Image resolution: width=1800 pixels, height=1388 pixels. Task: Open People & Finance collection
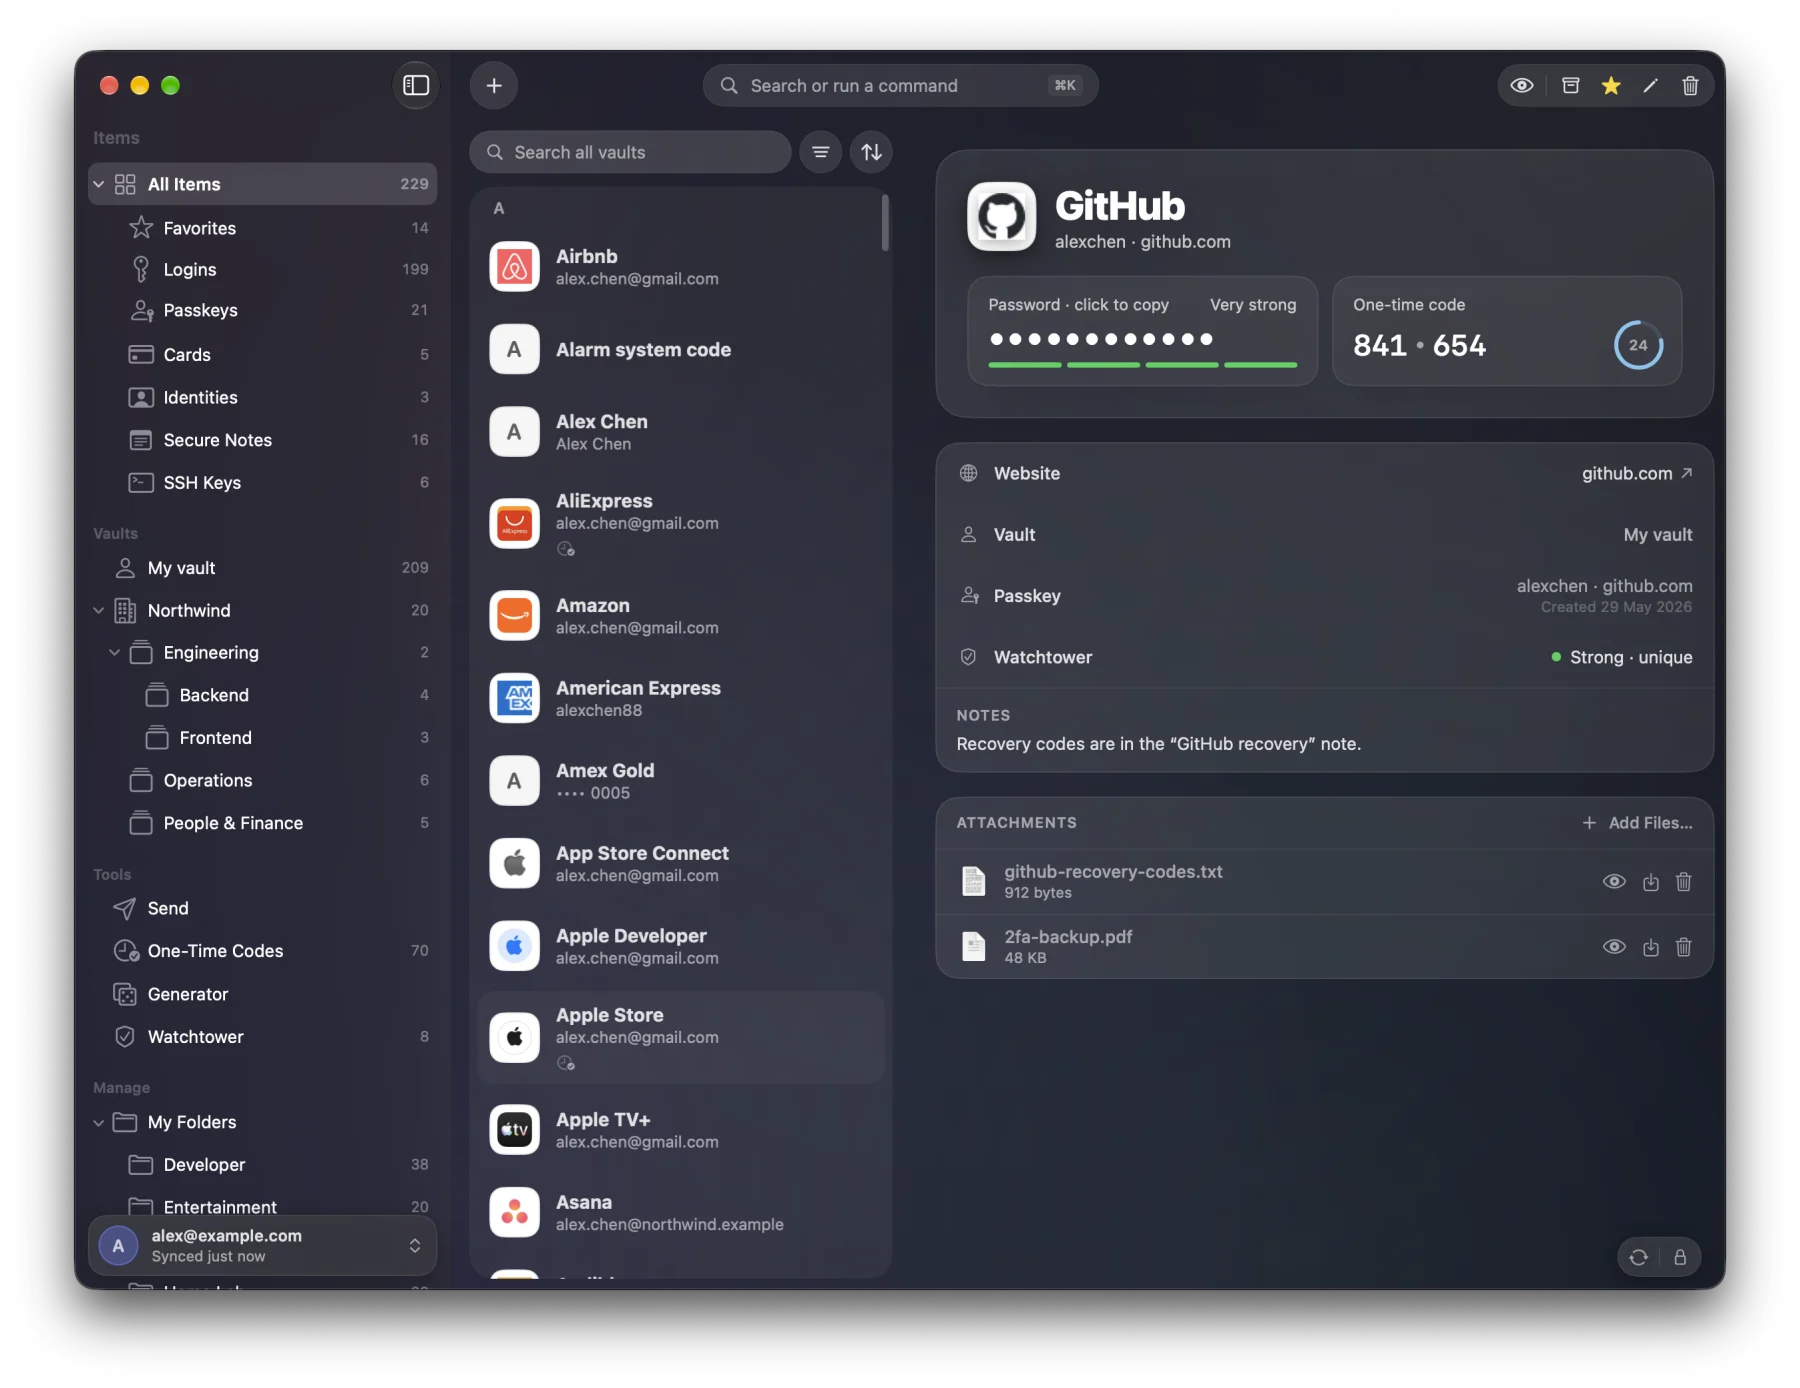point(263,823)
